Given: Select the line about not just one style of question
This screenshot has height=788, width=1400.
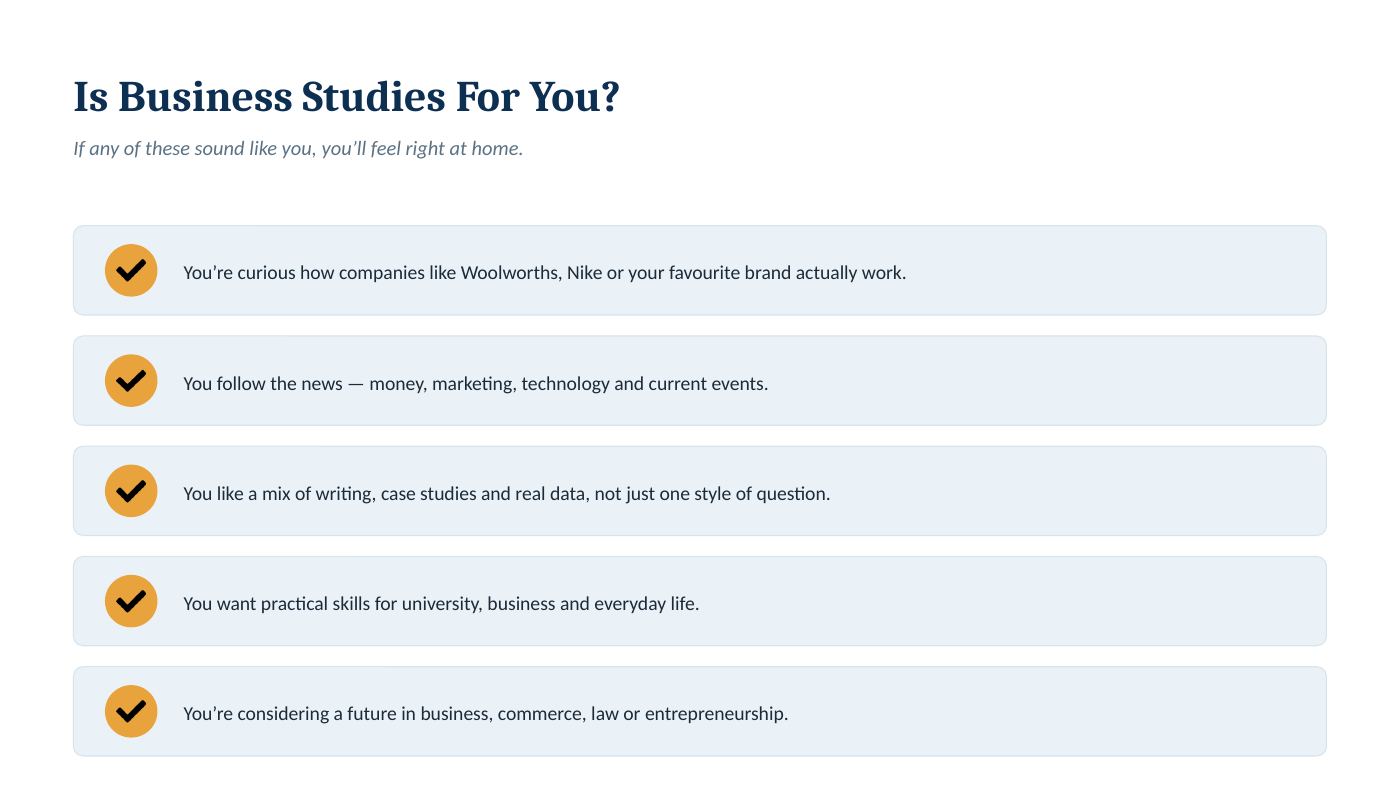Looking at the screenshot, I should (x=506, y=493).
